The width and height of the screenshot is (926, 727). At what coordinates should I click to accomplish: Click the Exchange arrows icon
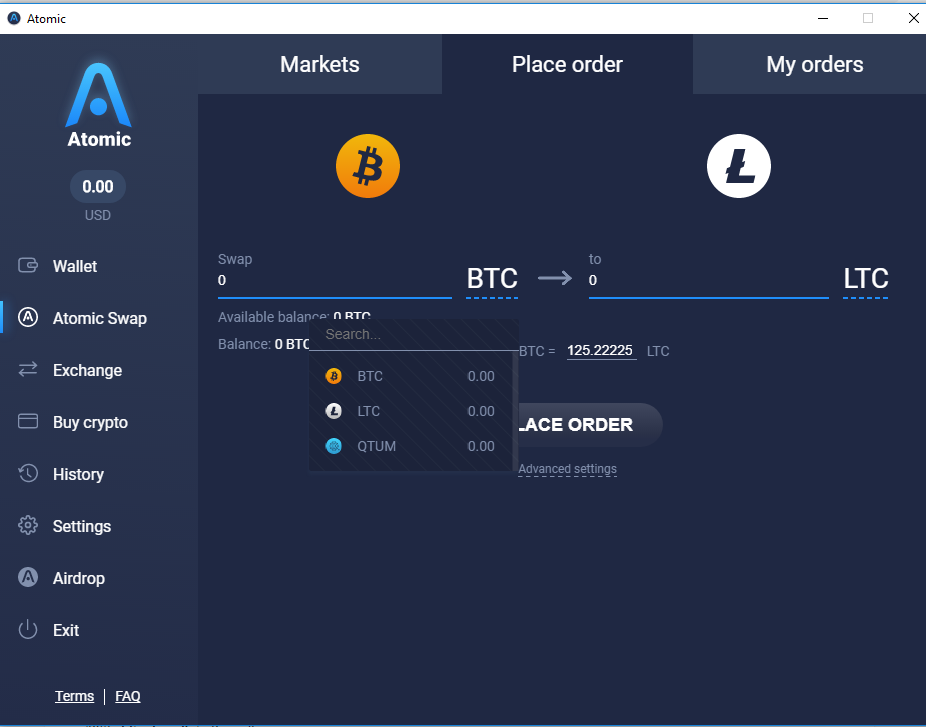click(28, 369)
